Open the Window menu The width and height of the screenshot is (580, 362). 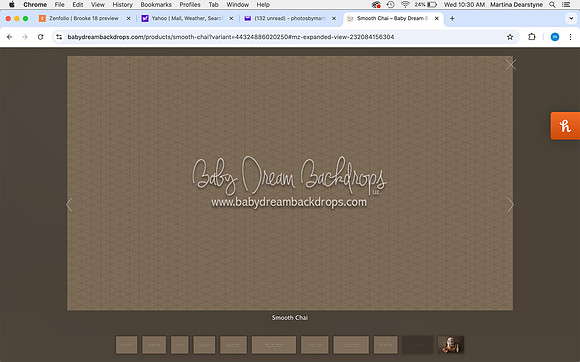(x=237, y=4)
